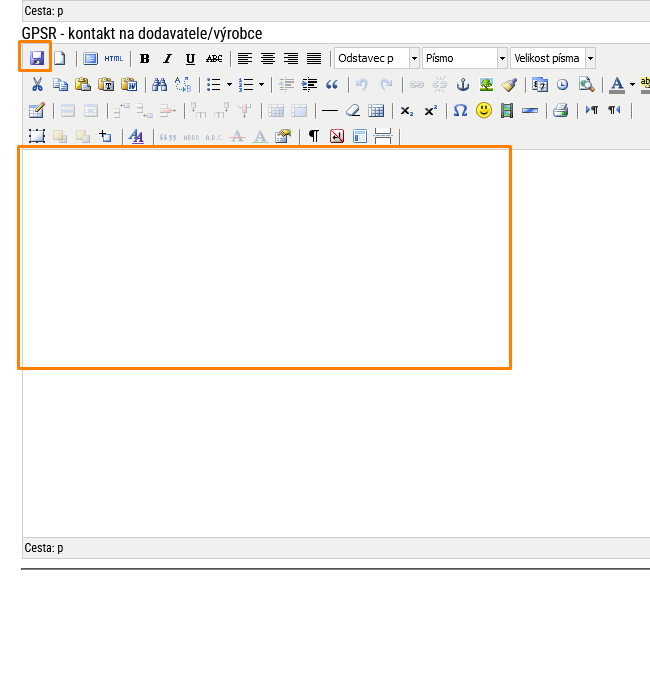Insert a new table

click(x=36, y=111)
